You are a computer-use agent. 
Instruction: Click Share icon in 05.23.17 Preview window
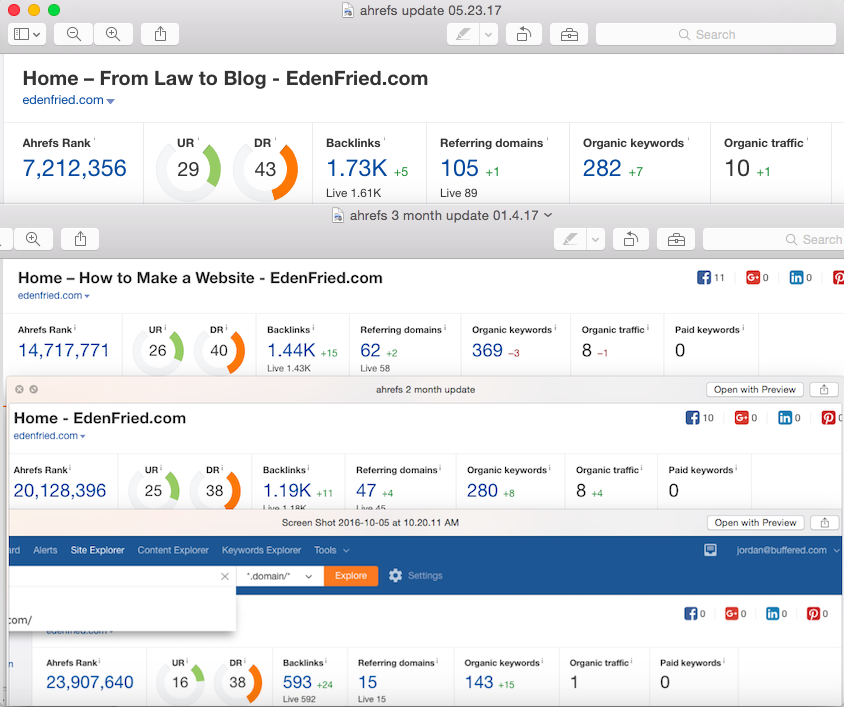coord(160,34)
